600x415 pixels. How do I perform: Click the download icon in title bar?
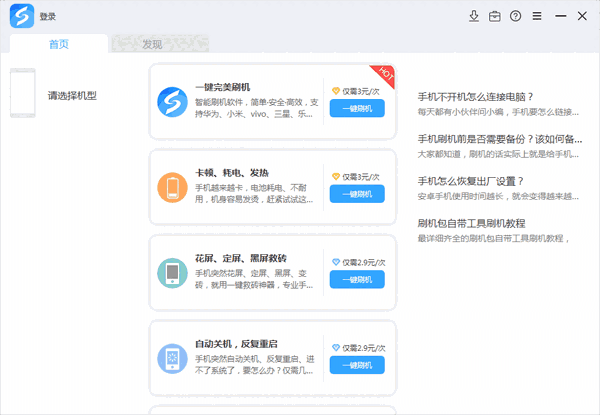tap(474, 16)
